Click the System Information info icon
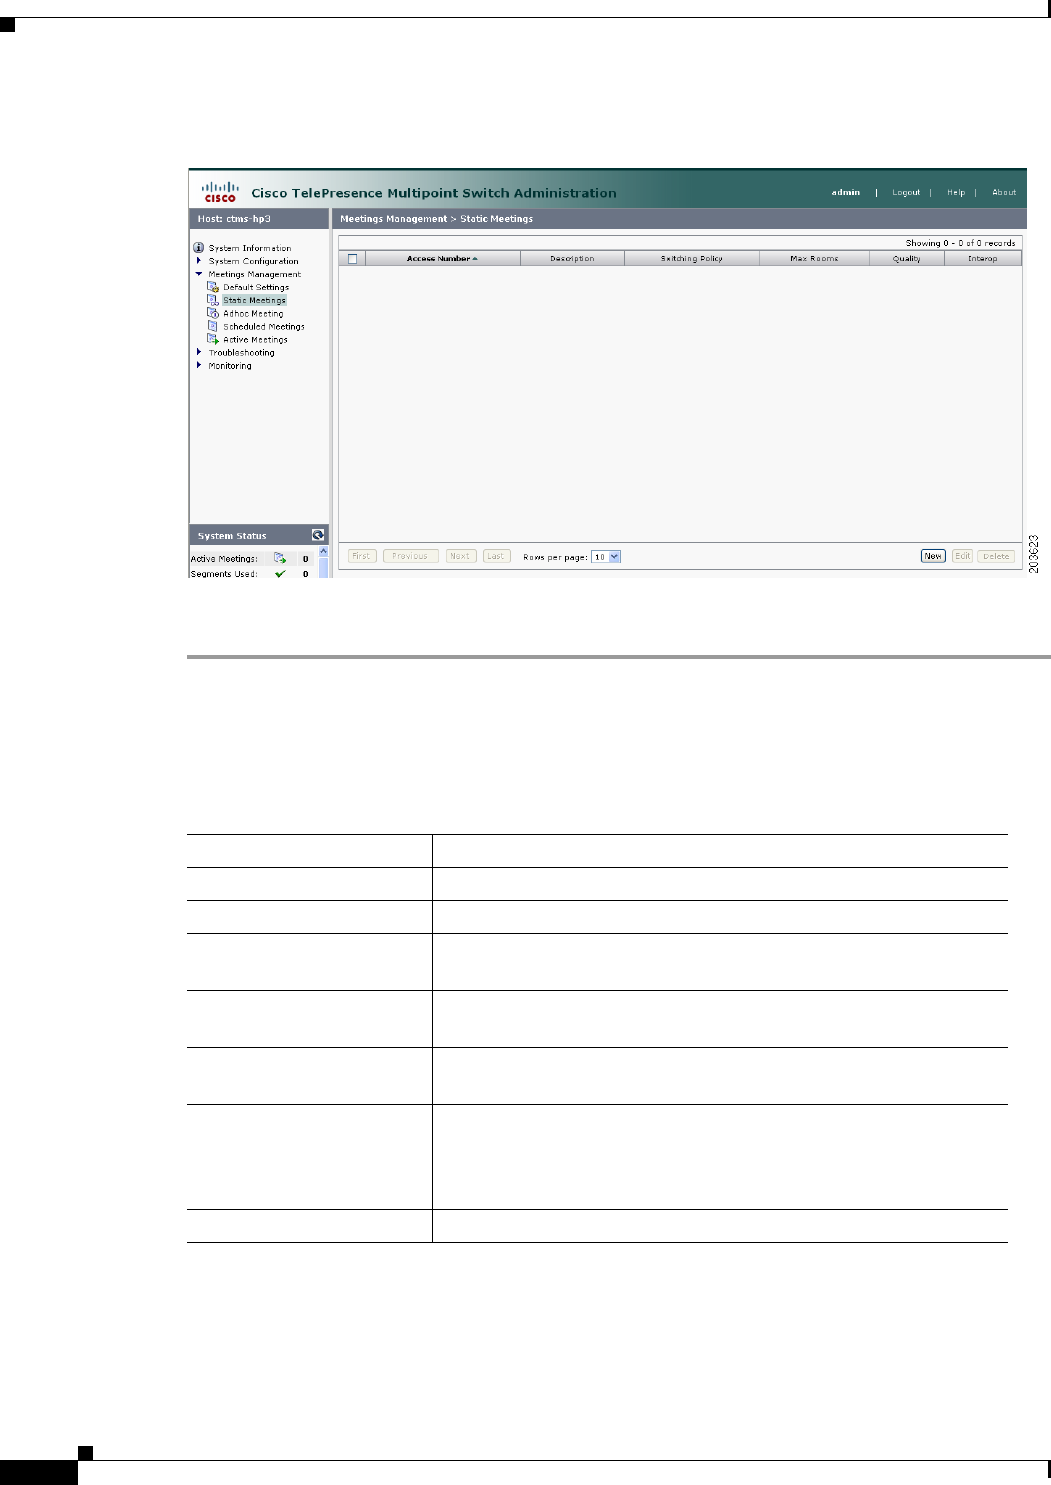1051x1485 pixels. tap(199, 247)
